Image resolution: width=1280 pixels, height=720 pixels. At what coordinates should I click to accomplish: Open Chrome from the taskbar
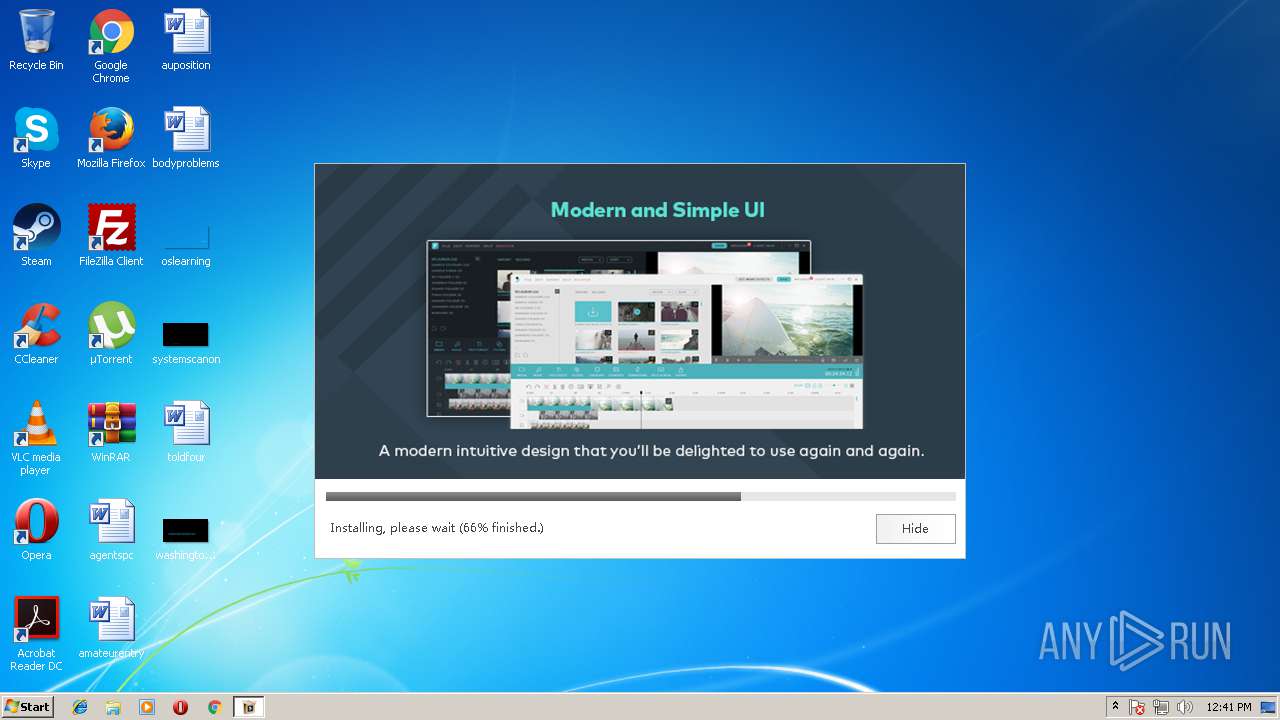[x=214, y=707]
